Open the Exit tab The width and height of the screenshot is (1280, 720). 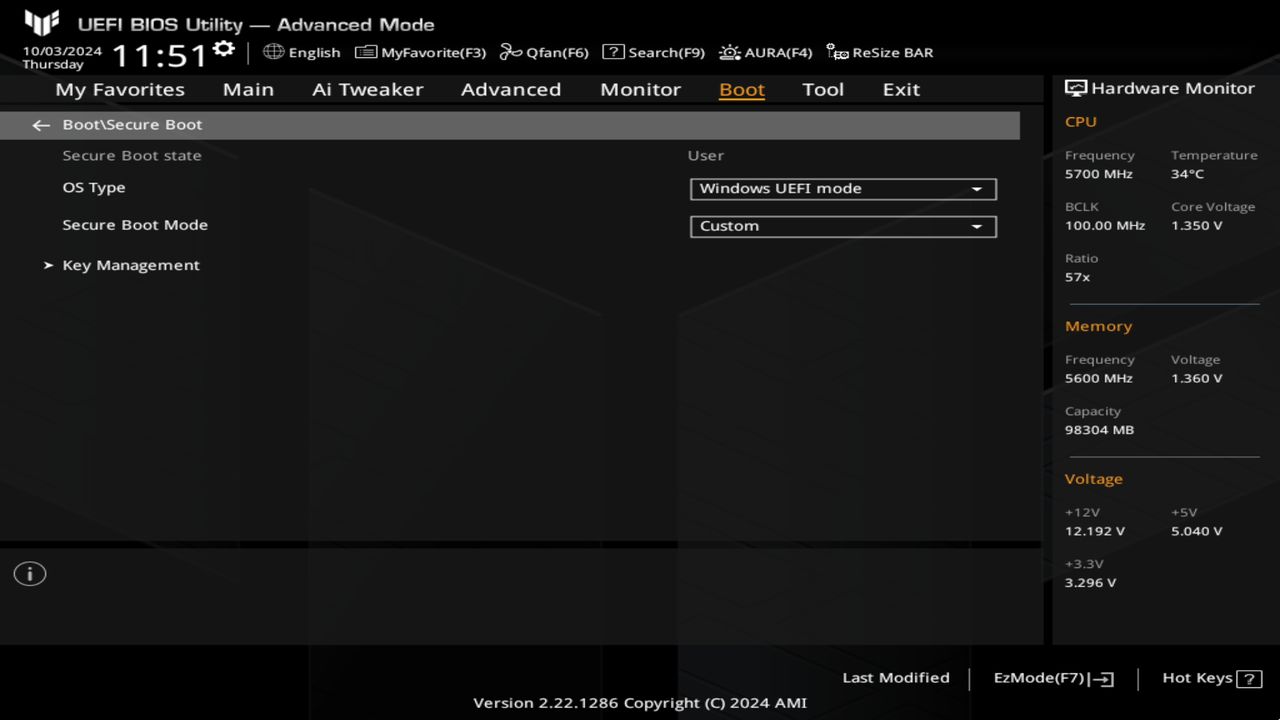(901, 89)
